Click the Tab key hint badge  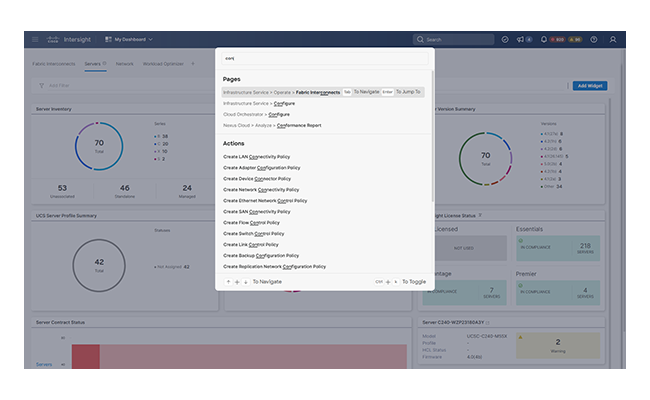[x=347, y=92]
